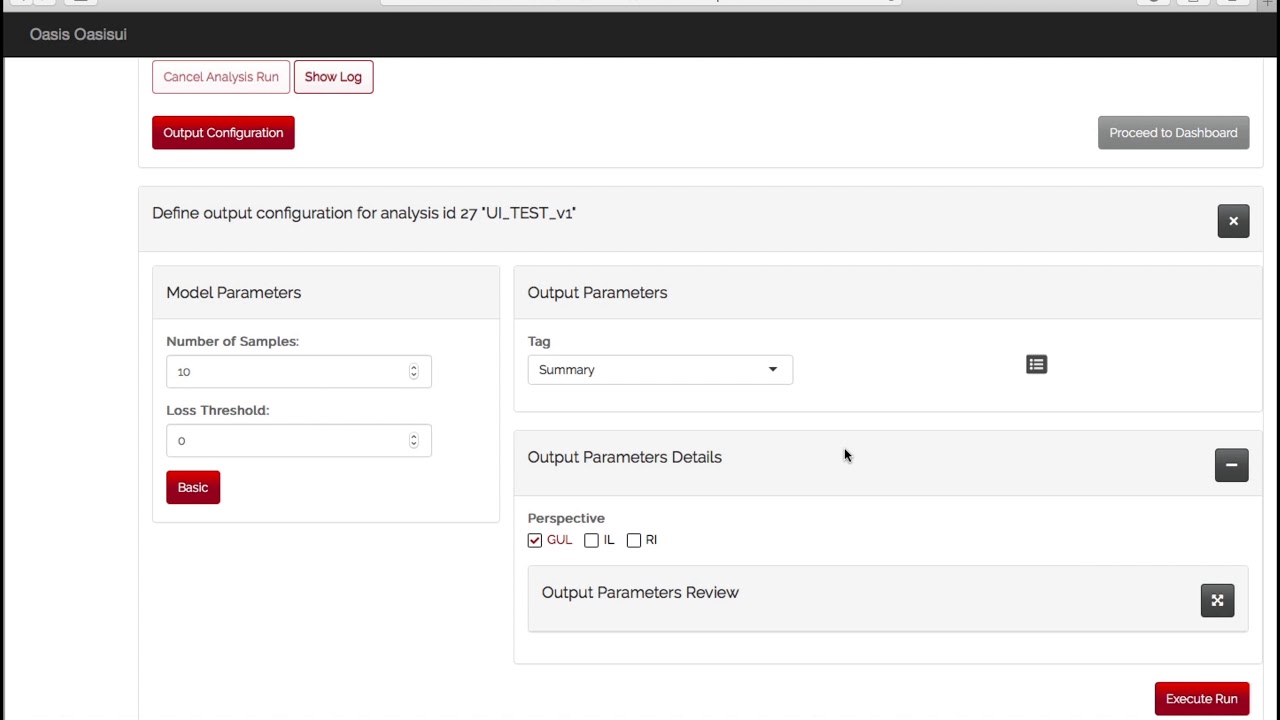This screenshot has width=1280, height=720.
Task: Click the red Basic button
Action: point(193,487)
